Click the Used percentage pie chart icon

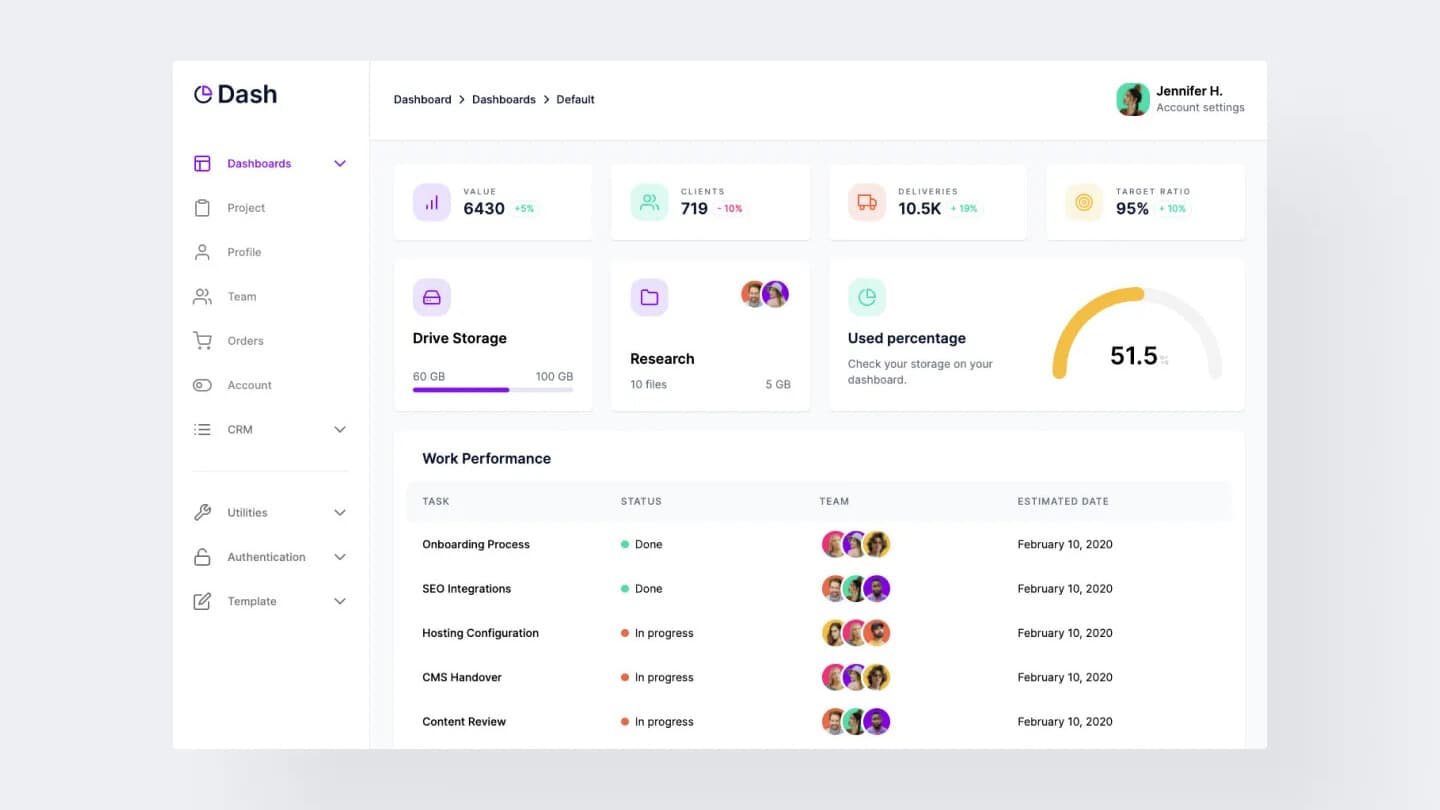[867, 297]
